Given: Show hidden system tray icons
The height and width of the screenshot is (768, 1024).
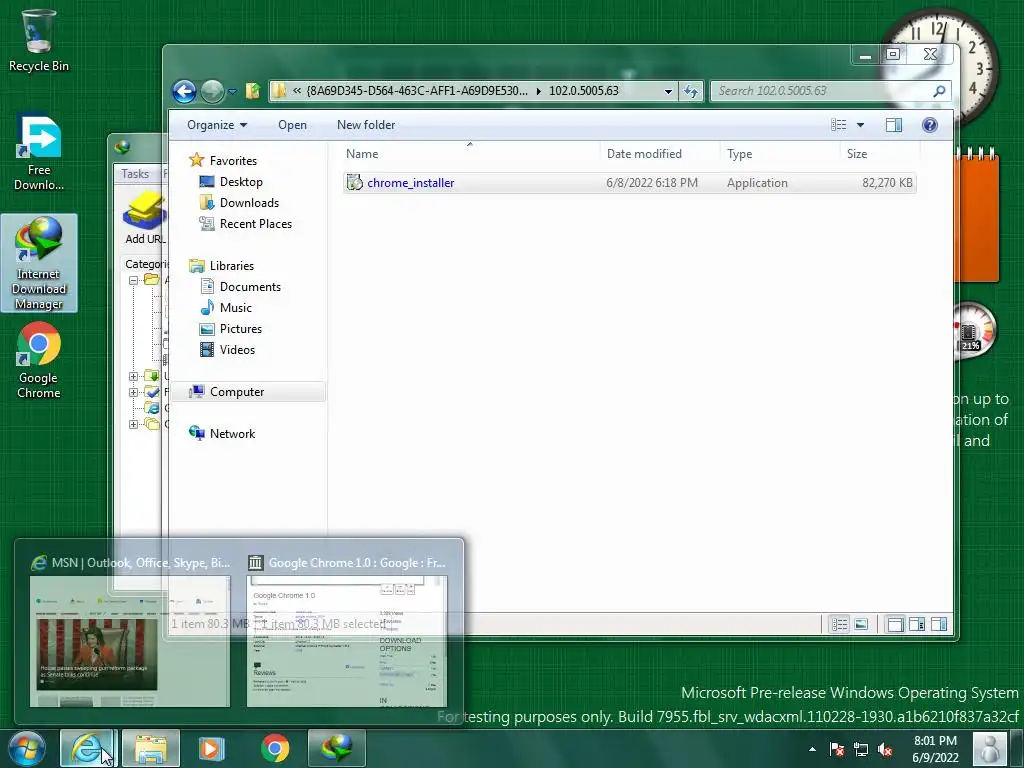Looking at the screenshot, I should (812, 749).
